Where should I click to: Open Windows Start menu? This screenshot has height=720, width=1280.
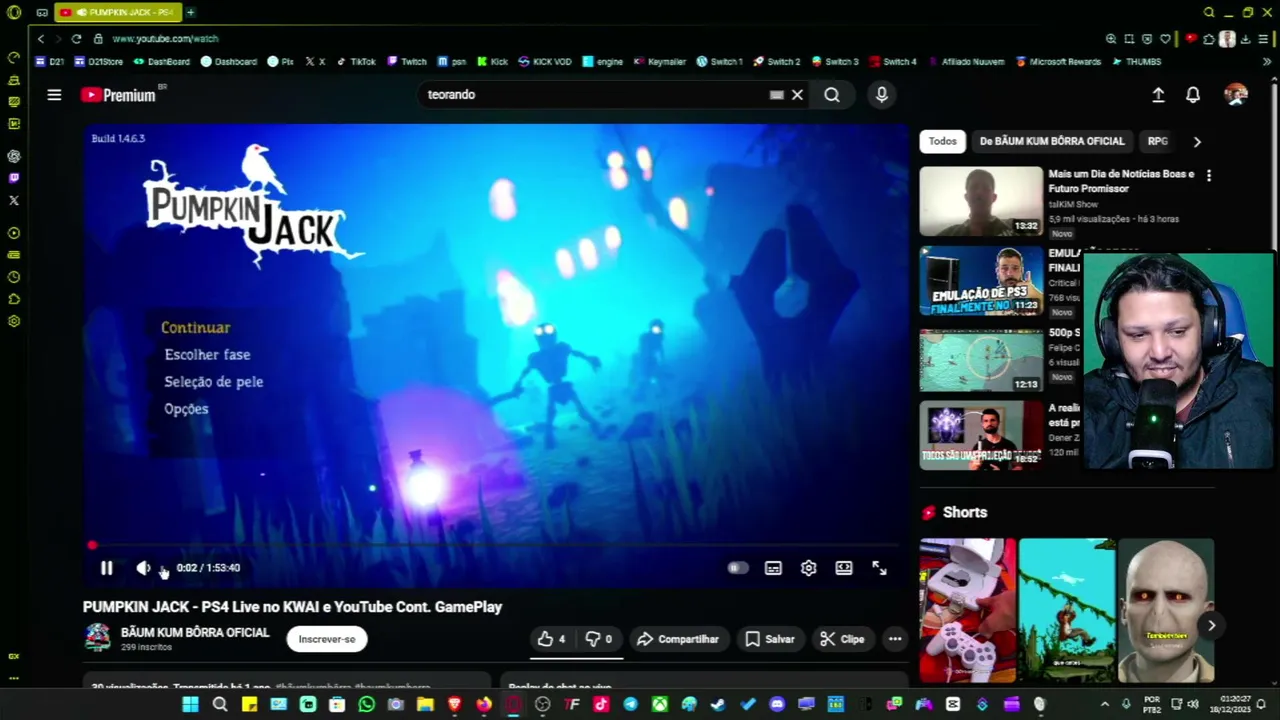pyautogui.click(x=191, y=705)
